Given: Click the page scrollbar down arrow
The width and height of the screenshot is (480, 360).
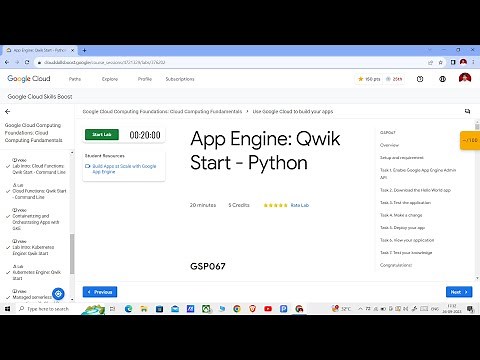Looking at the screenshot, I should [x=477, y=278].
